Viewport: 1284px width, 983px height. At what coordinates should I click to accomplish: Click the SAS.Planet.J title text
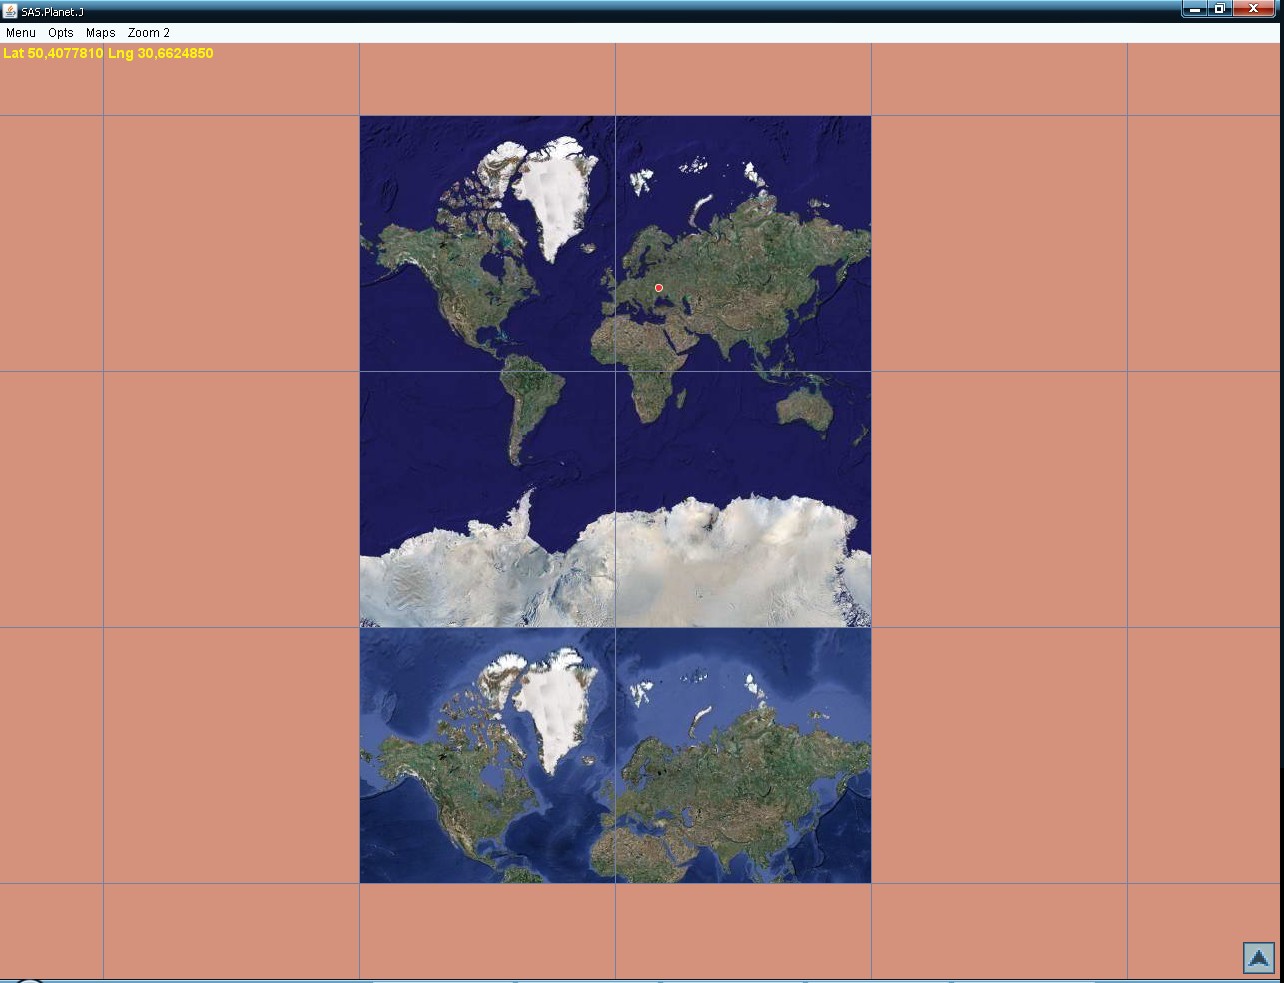(x=53, y=12)
